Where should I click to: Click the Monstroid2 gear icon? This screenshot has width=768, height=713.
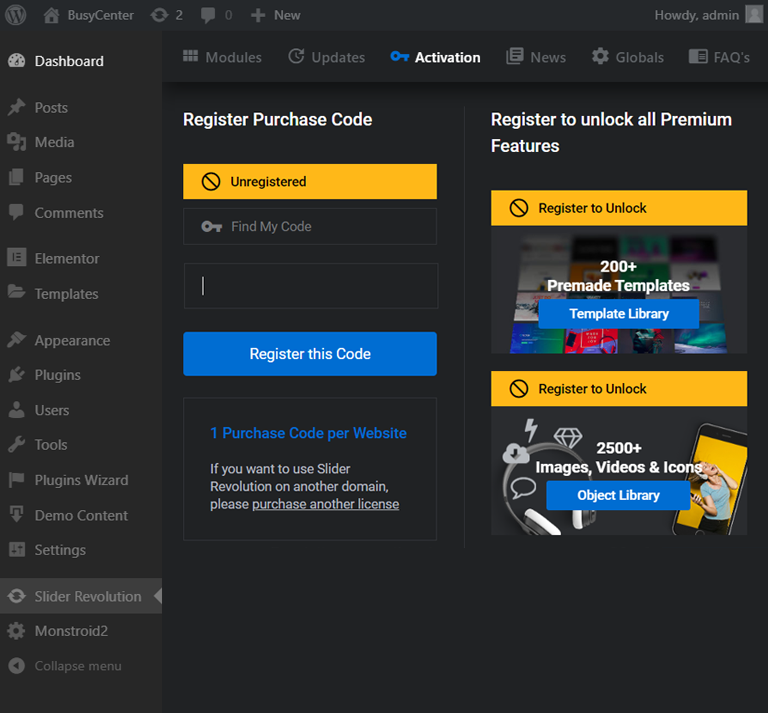[x=17, y=631]
